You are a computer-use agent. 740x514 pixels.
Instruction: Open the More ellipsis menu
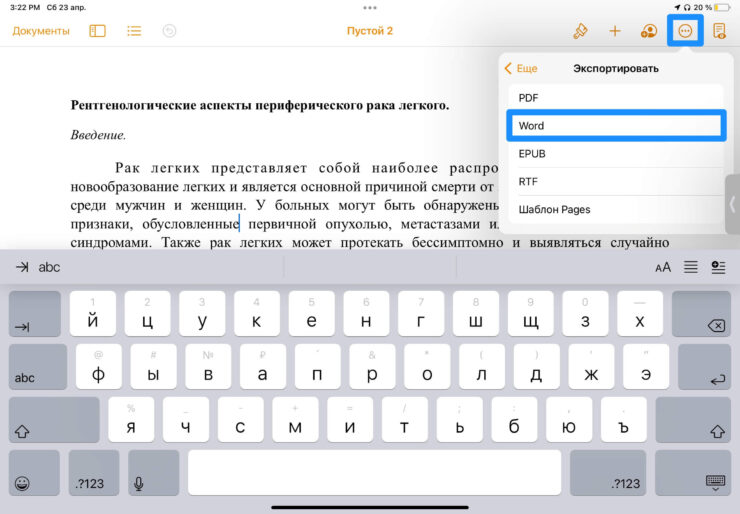685,31
